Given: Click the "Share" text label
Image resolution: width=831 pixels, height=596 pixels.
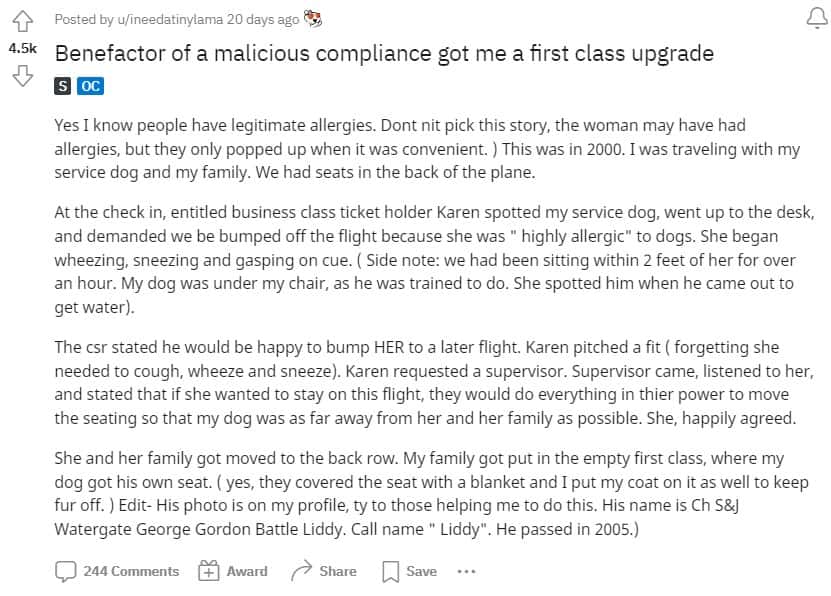Looking at the screenshot, I should (338, 571).
